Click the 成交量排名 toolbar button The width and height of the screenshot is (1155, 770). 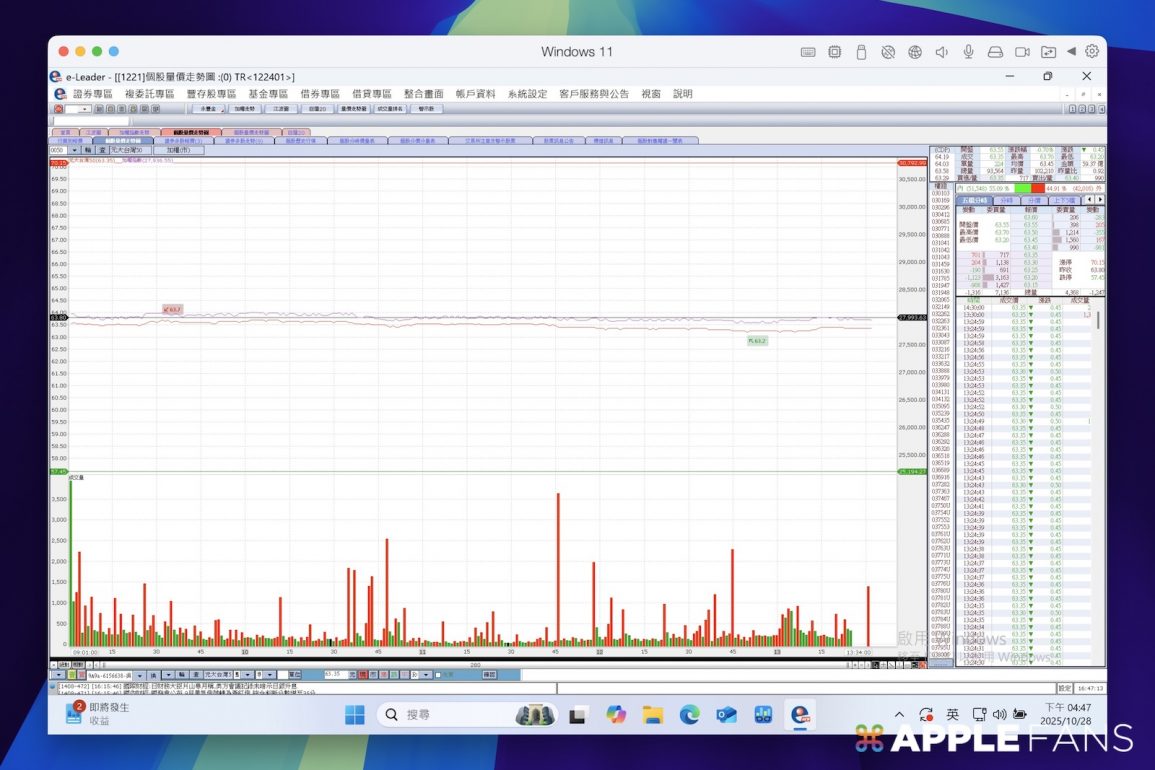(x=391, y=109)
